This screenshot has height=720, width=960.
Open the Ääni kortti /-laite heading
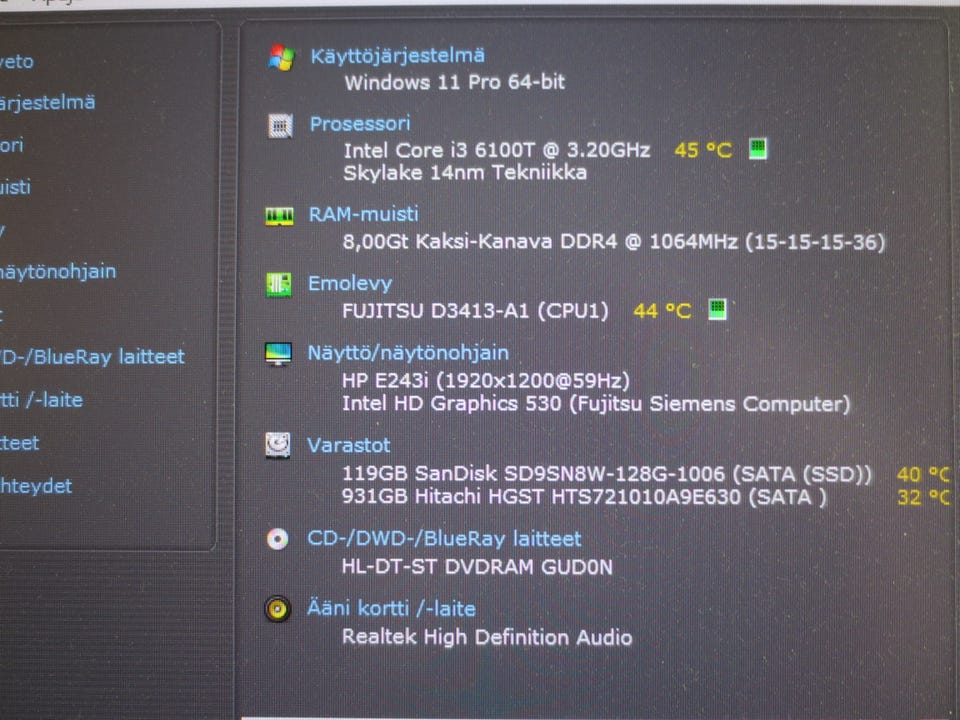pyautogui.click(x=391, y=609)
